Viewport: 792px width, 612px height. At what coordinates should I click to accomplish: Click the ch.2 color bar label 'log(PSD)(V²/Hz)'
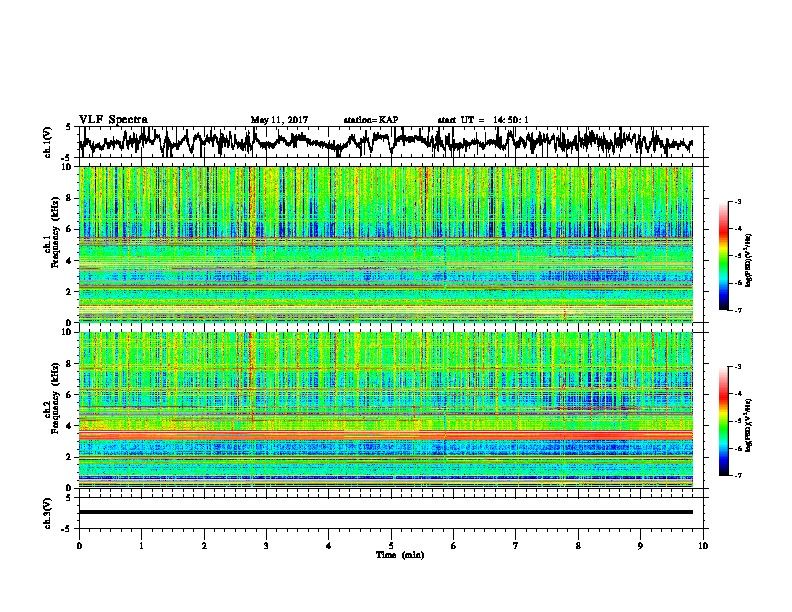pyautogui.click(x=749, y=425)
